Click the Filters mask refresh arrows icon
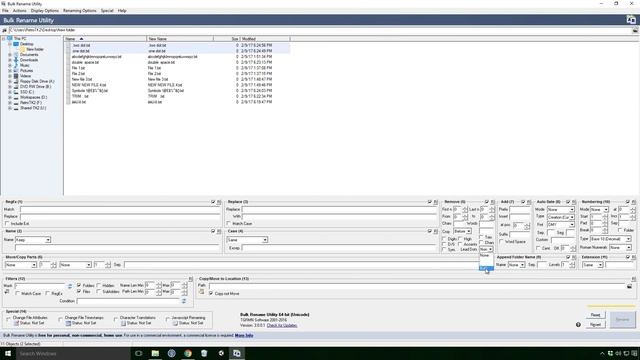This screenshot has height=360, width=640. pyautogui.click(x=70, y=286)
